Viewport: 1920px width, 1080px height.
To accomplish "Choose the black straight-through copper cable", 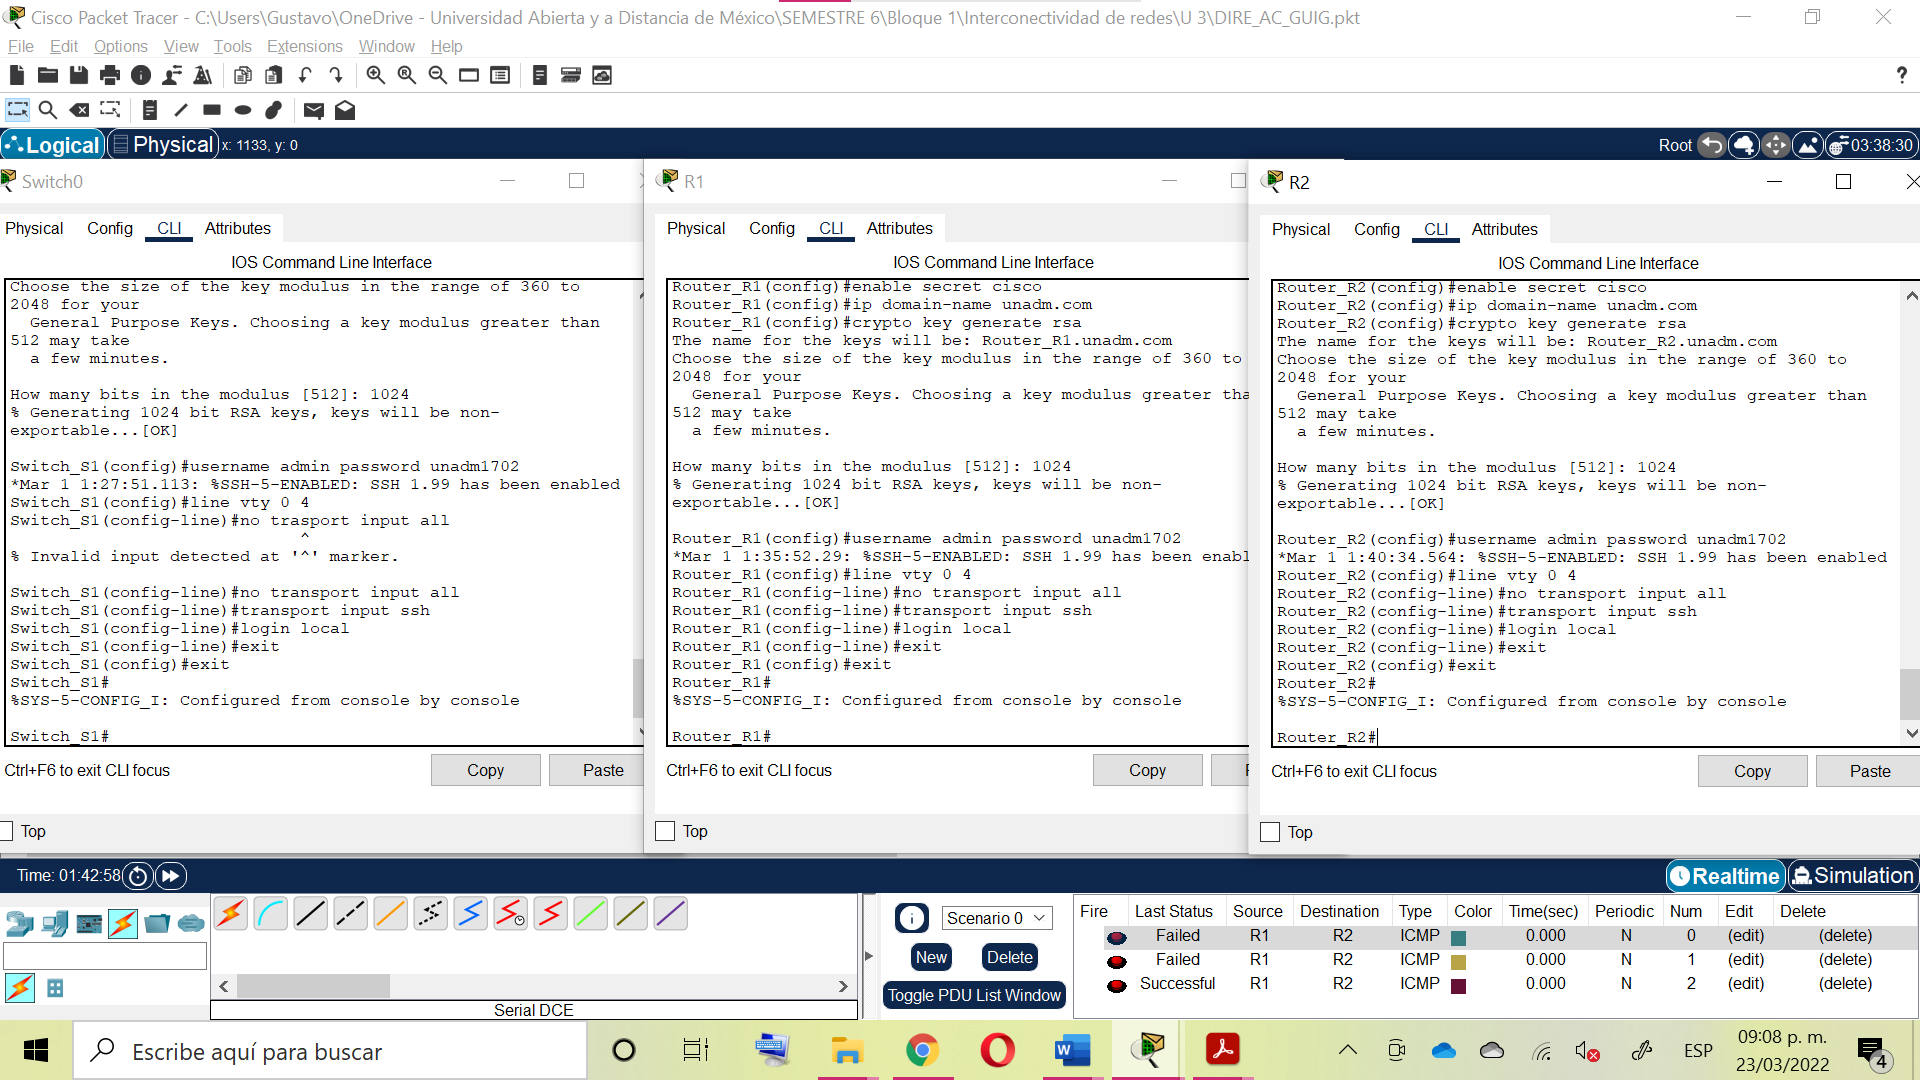I will pos(311,913).
